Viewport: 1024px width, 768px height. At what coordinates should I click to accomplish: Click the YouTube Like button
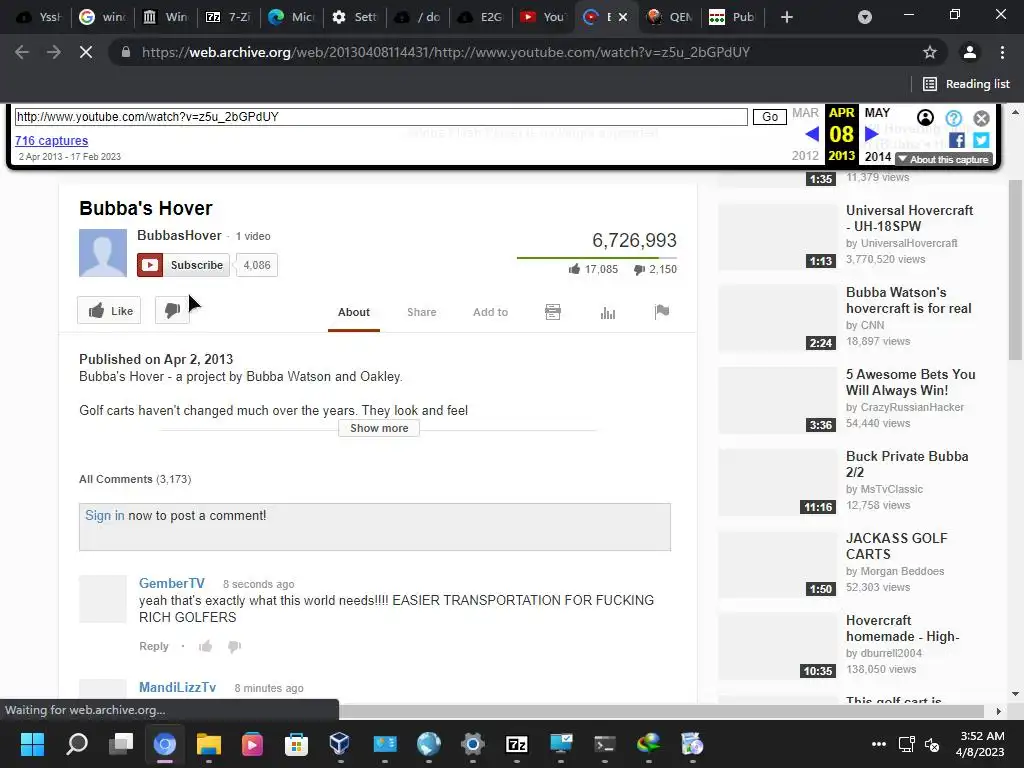(109, 311)
